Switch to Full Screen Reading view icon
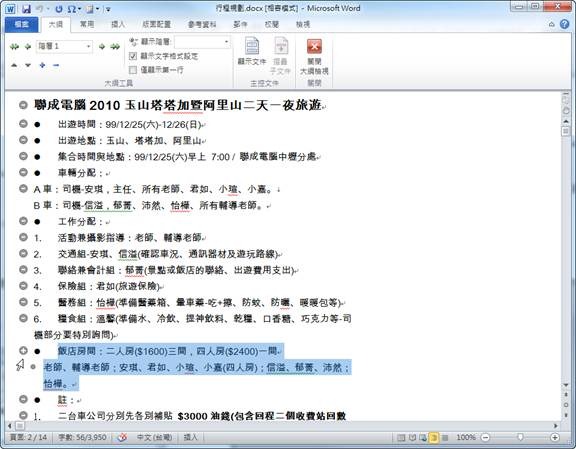Image resolution: width=576 pixels, height=449 pixels. (x=412, y=437)
